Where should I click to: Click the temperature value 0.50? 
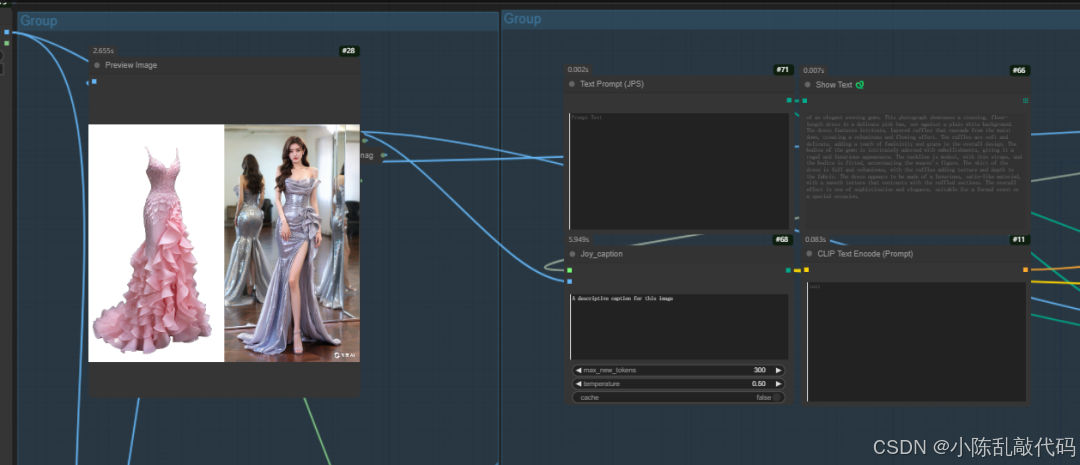point(758,384)
